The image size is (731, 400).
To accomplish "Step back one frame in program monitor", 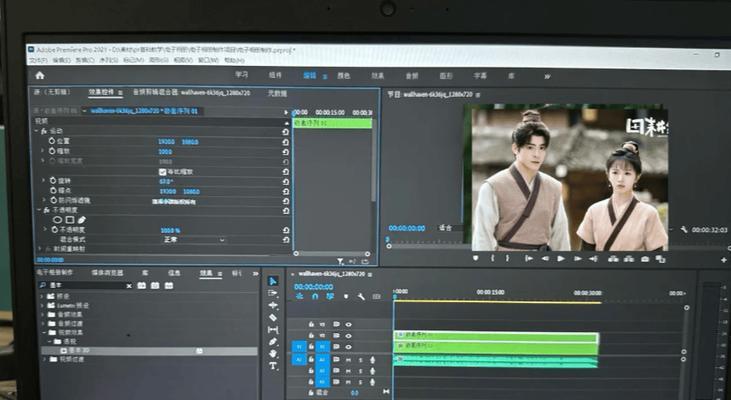I will click(x=545, y=258).
